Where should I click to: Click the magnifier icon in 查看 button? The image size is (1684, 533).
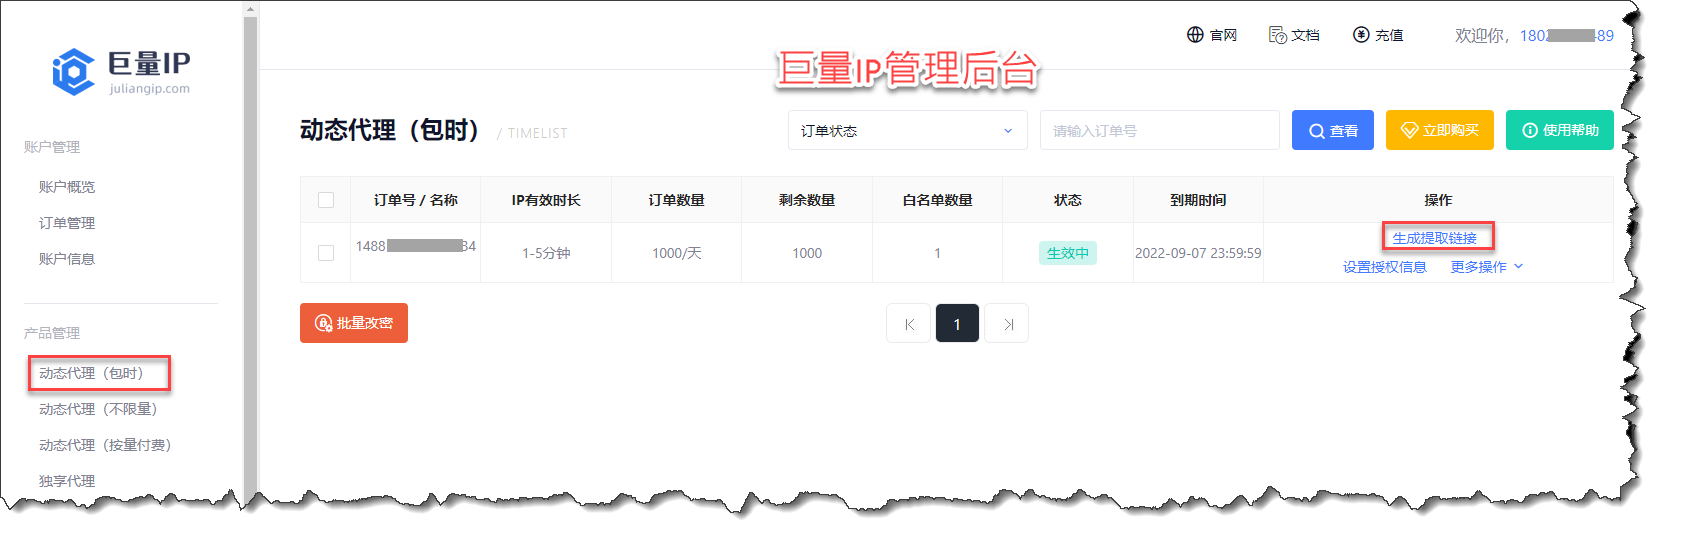[1317, 131]
